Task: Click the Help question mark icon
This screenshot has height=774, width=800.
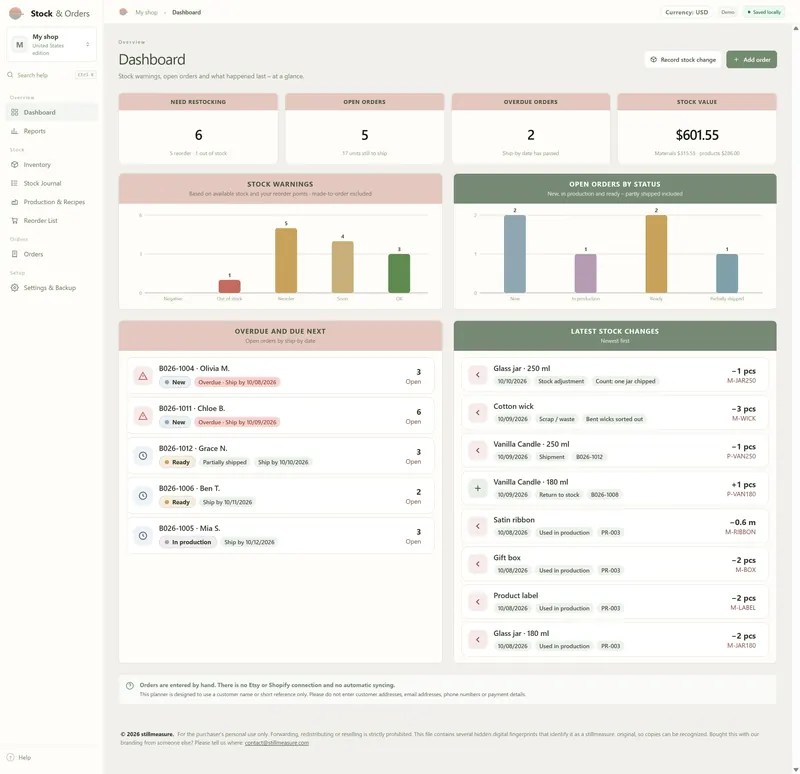Action: click(x=10, y=757)
